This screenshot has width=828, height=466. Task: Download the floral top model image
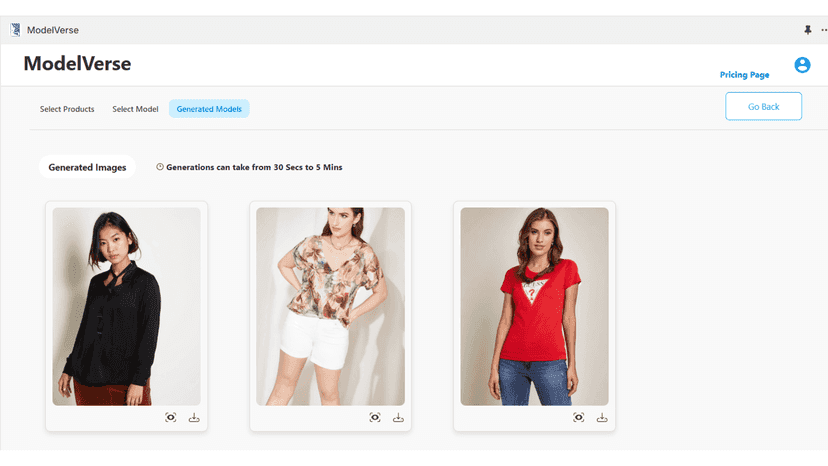click(x=398, y=417)
